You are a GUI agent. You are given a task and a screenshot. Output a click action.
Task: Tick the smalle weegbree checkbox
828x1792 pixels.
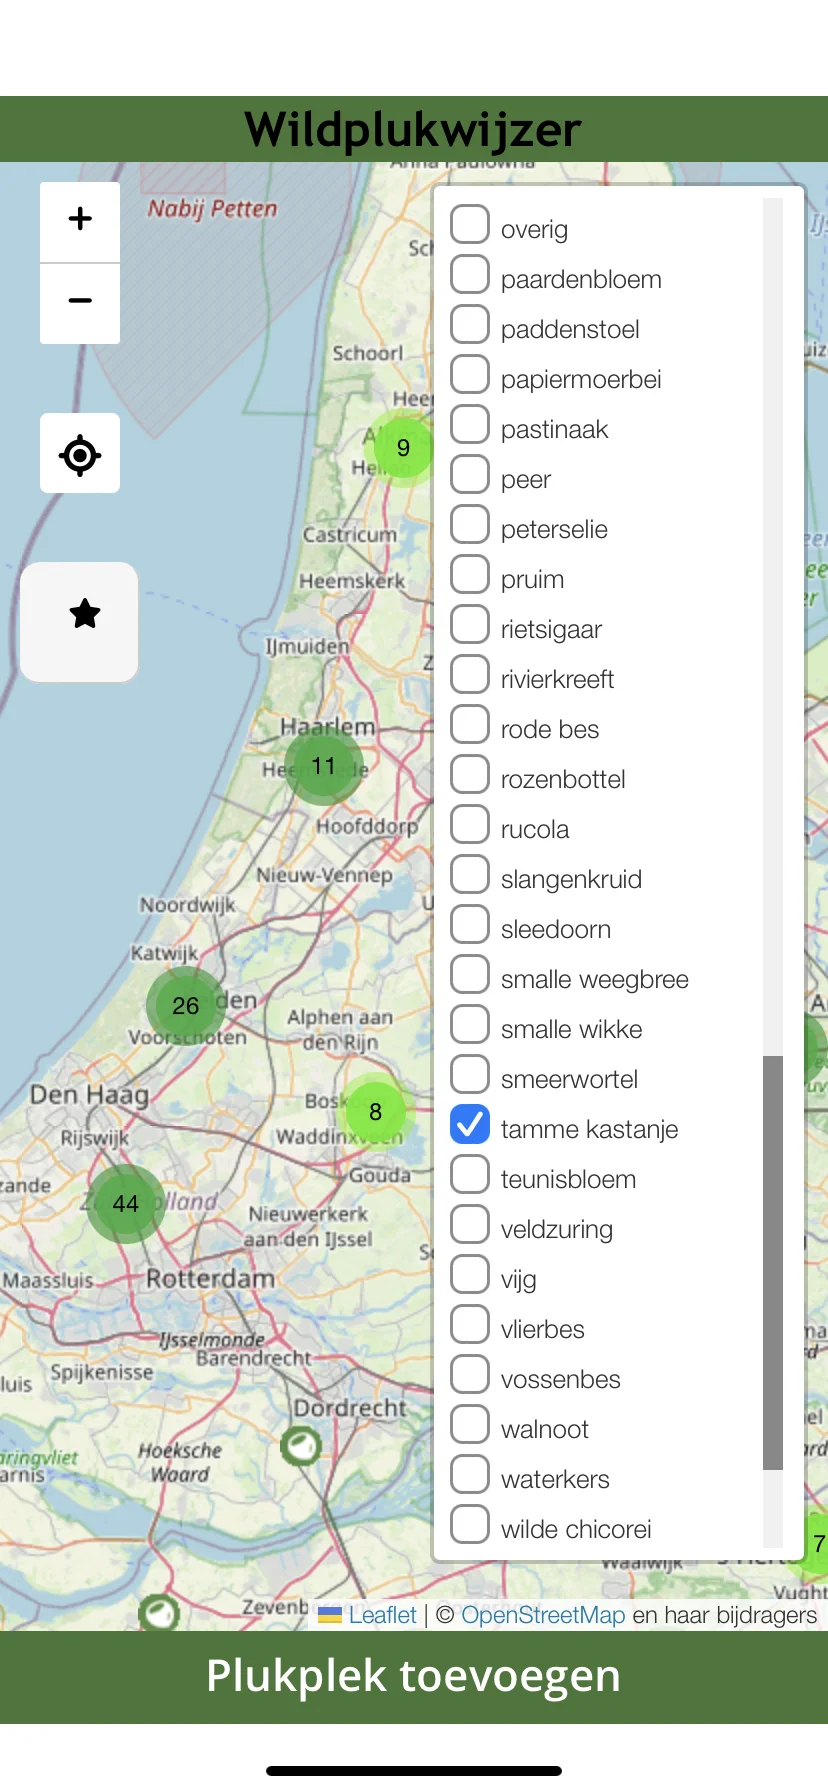tap(470, 975)
